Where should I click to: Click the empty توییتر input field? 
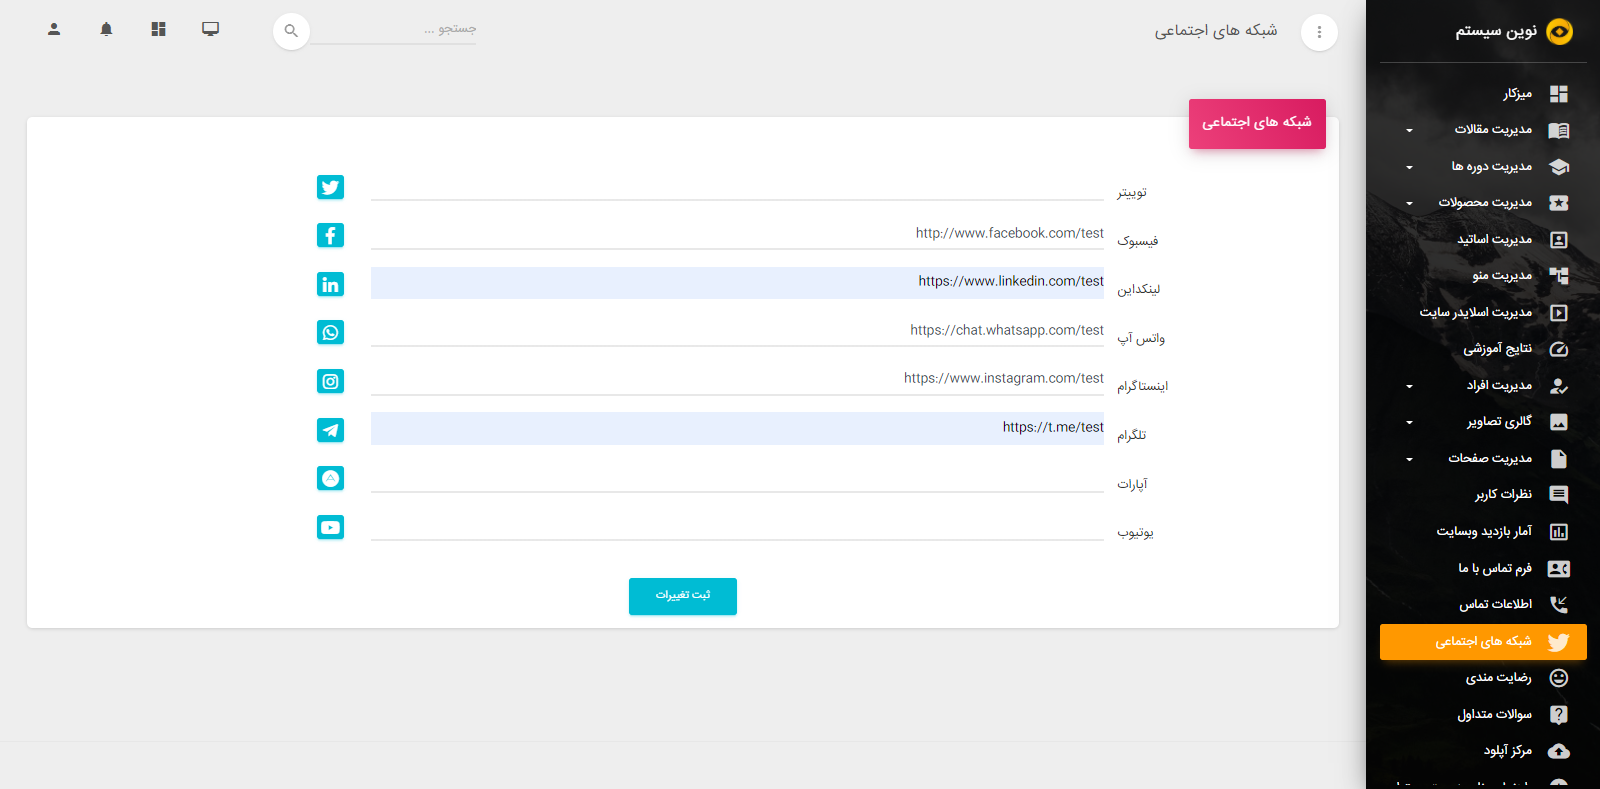pos(737,186)
